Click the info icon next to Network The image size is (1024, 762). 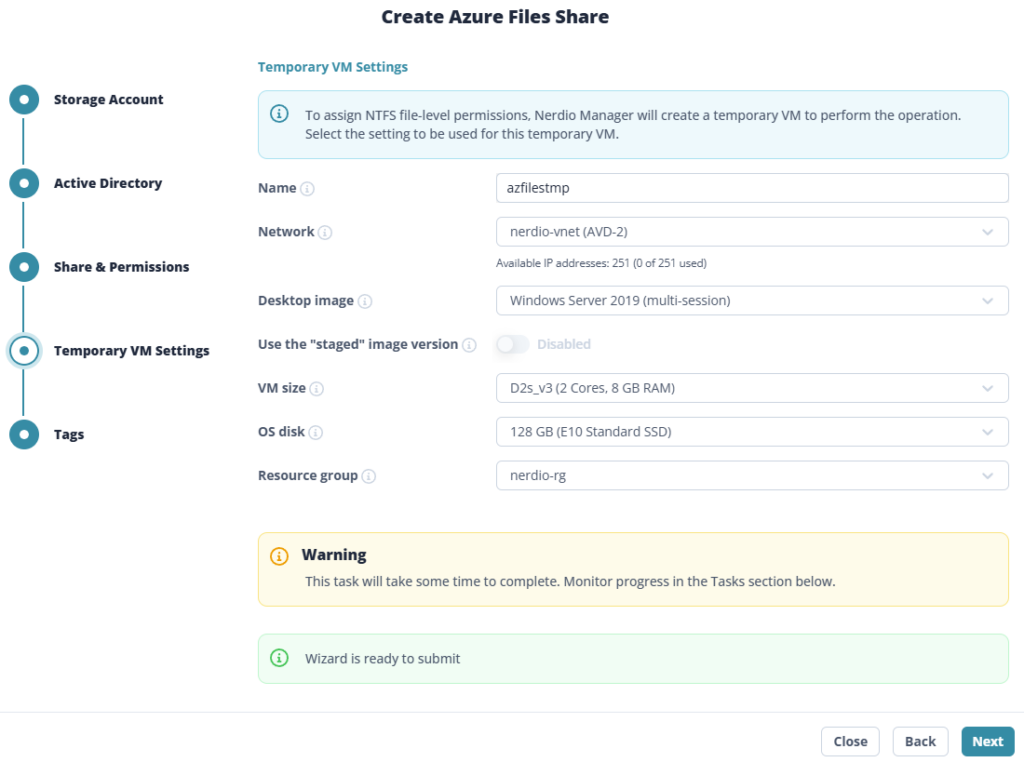pyautogui.click(x=325, y=232)
